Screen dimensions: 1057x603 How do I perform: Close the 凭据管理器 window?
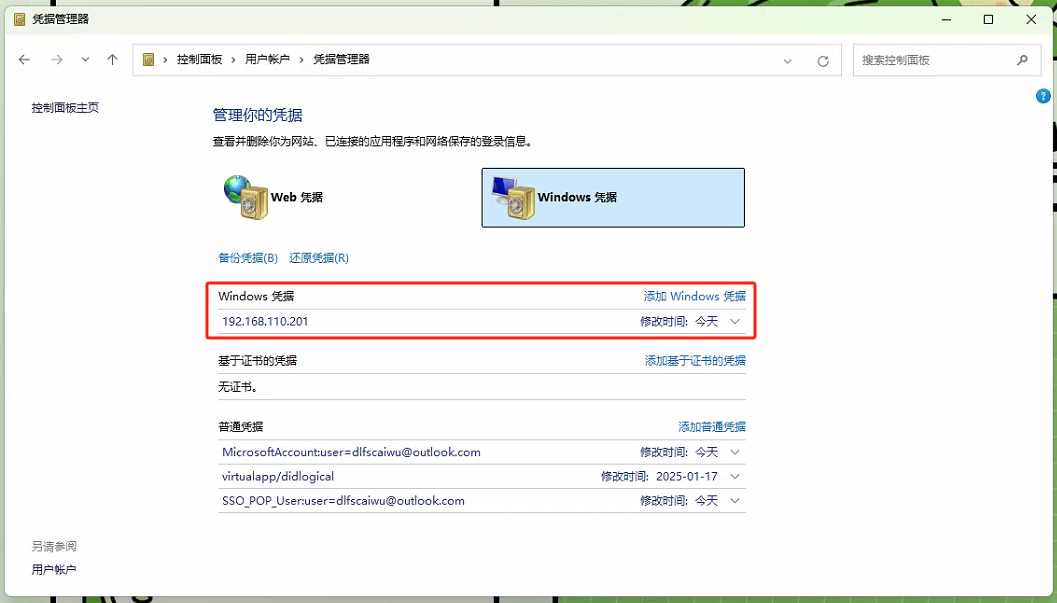1031,20
